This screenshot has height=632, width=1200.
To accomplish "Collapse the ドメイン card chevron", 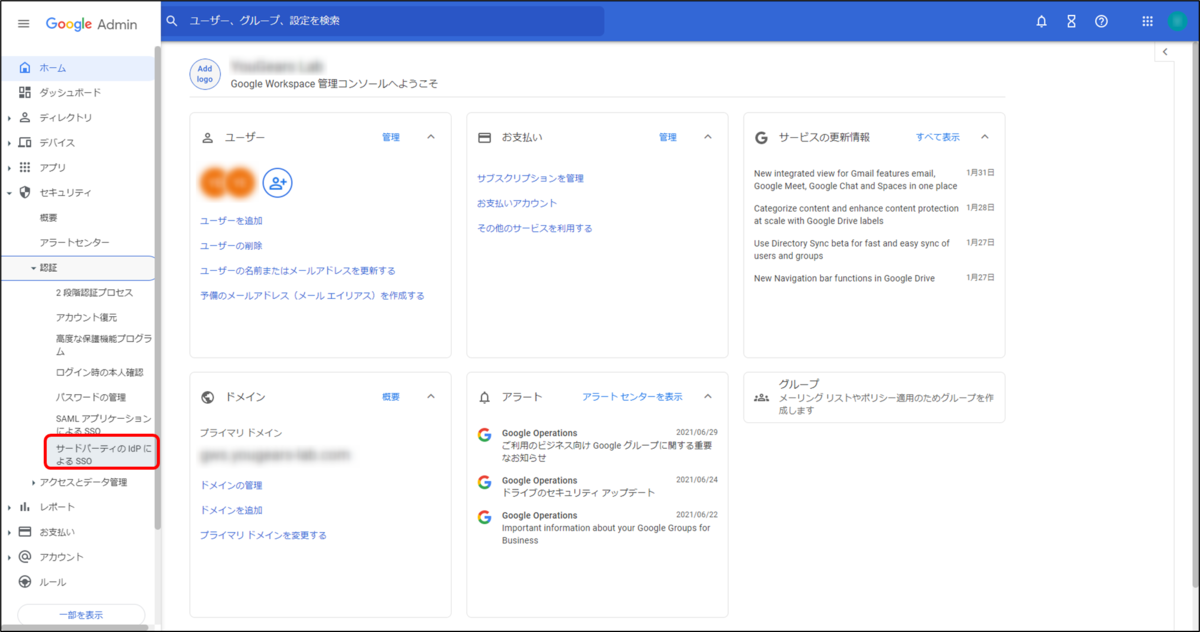I will click(431, 397).
